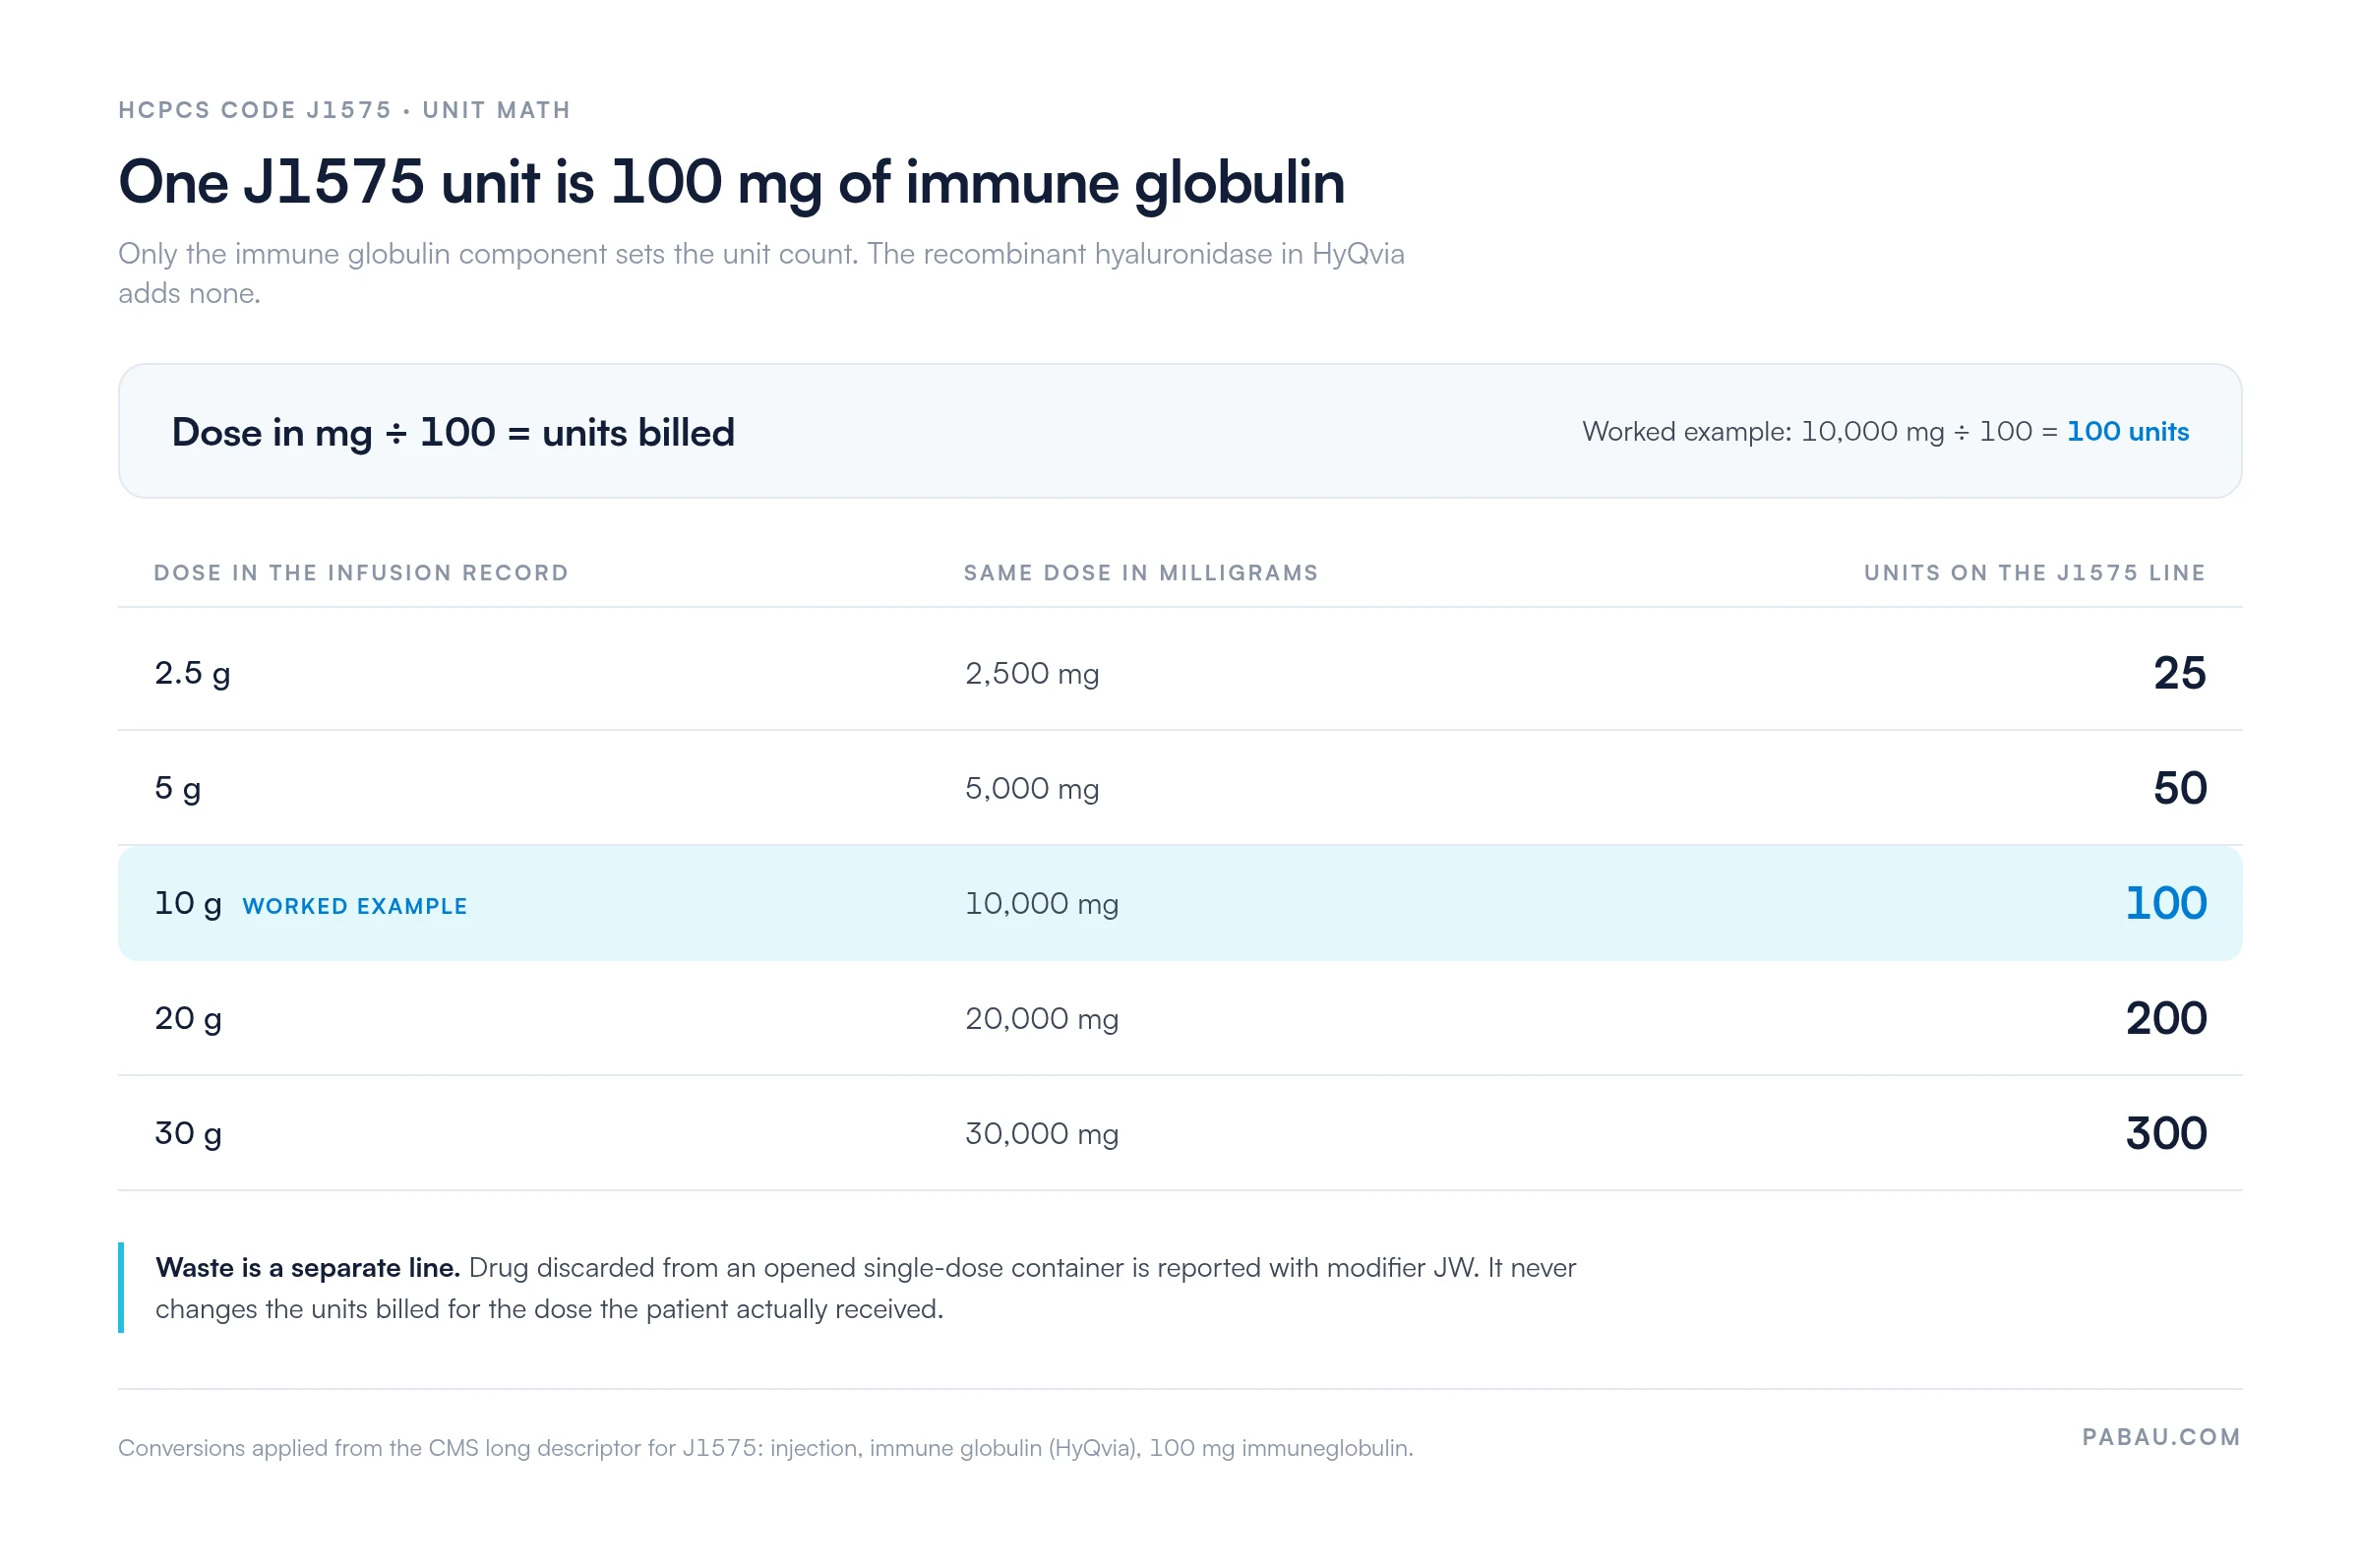This screenshot has height=1568, width=2361.
Task: Select the 5 g dose row
Action: [1180, 788]
